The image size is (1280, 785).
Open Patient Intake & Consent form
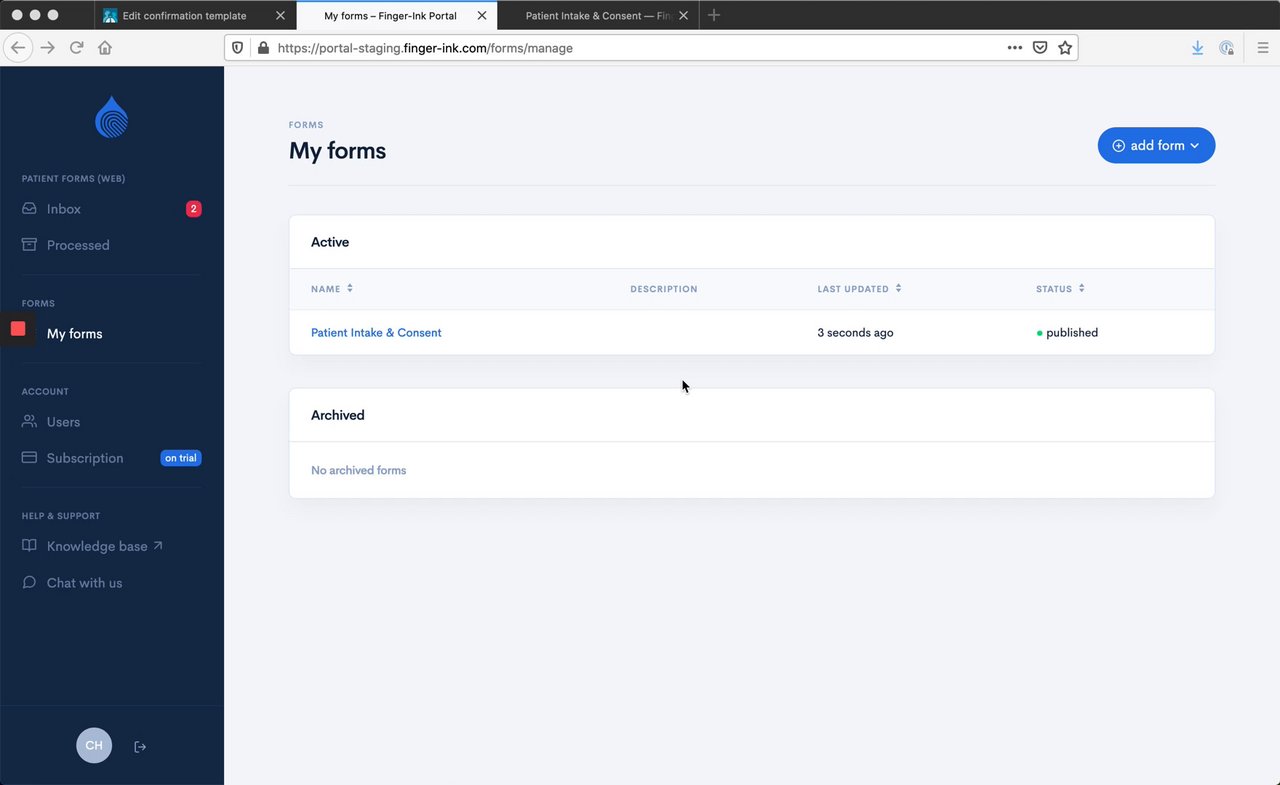(376, 333)
